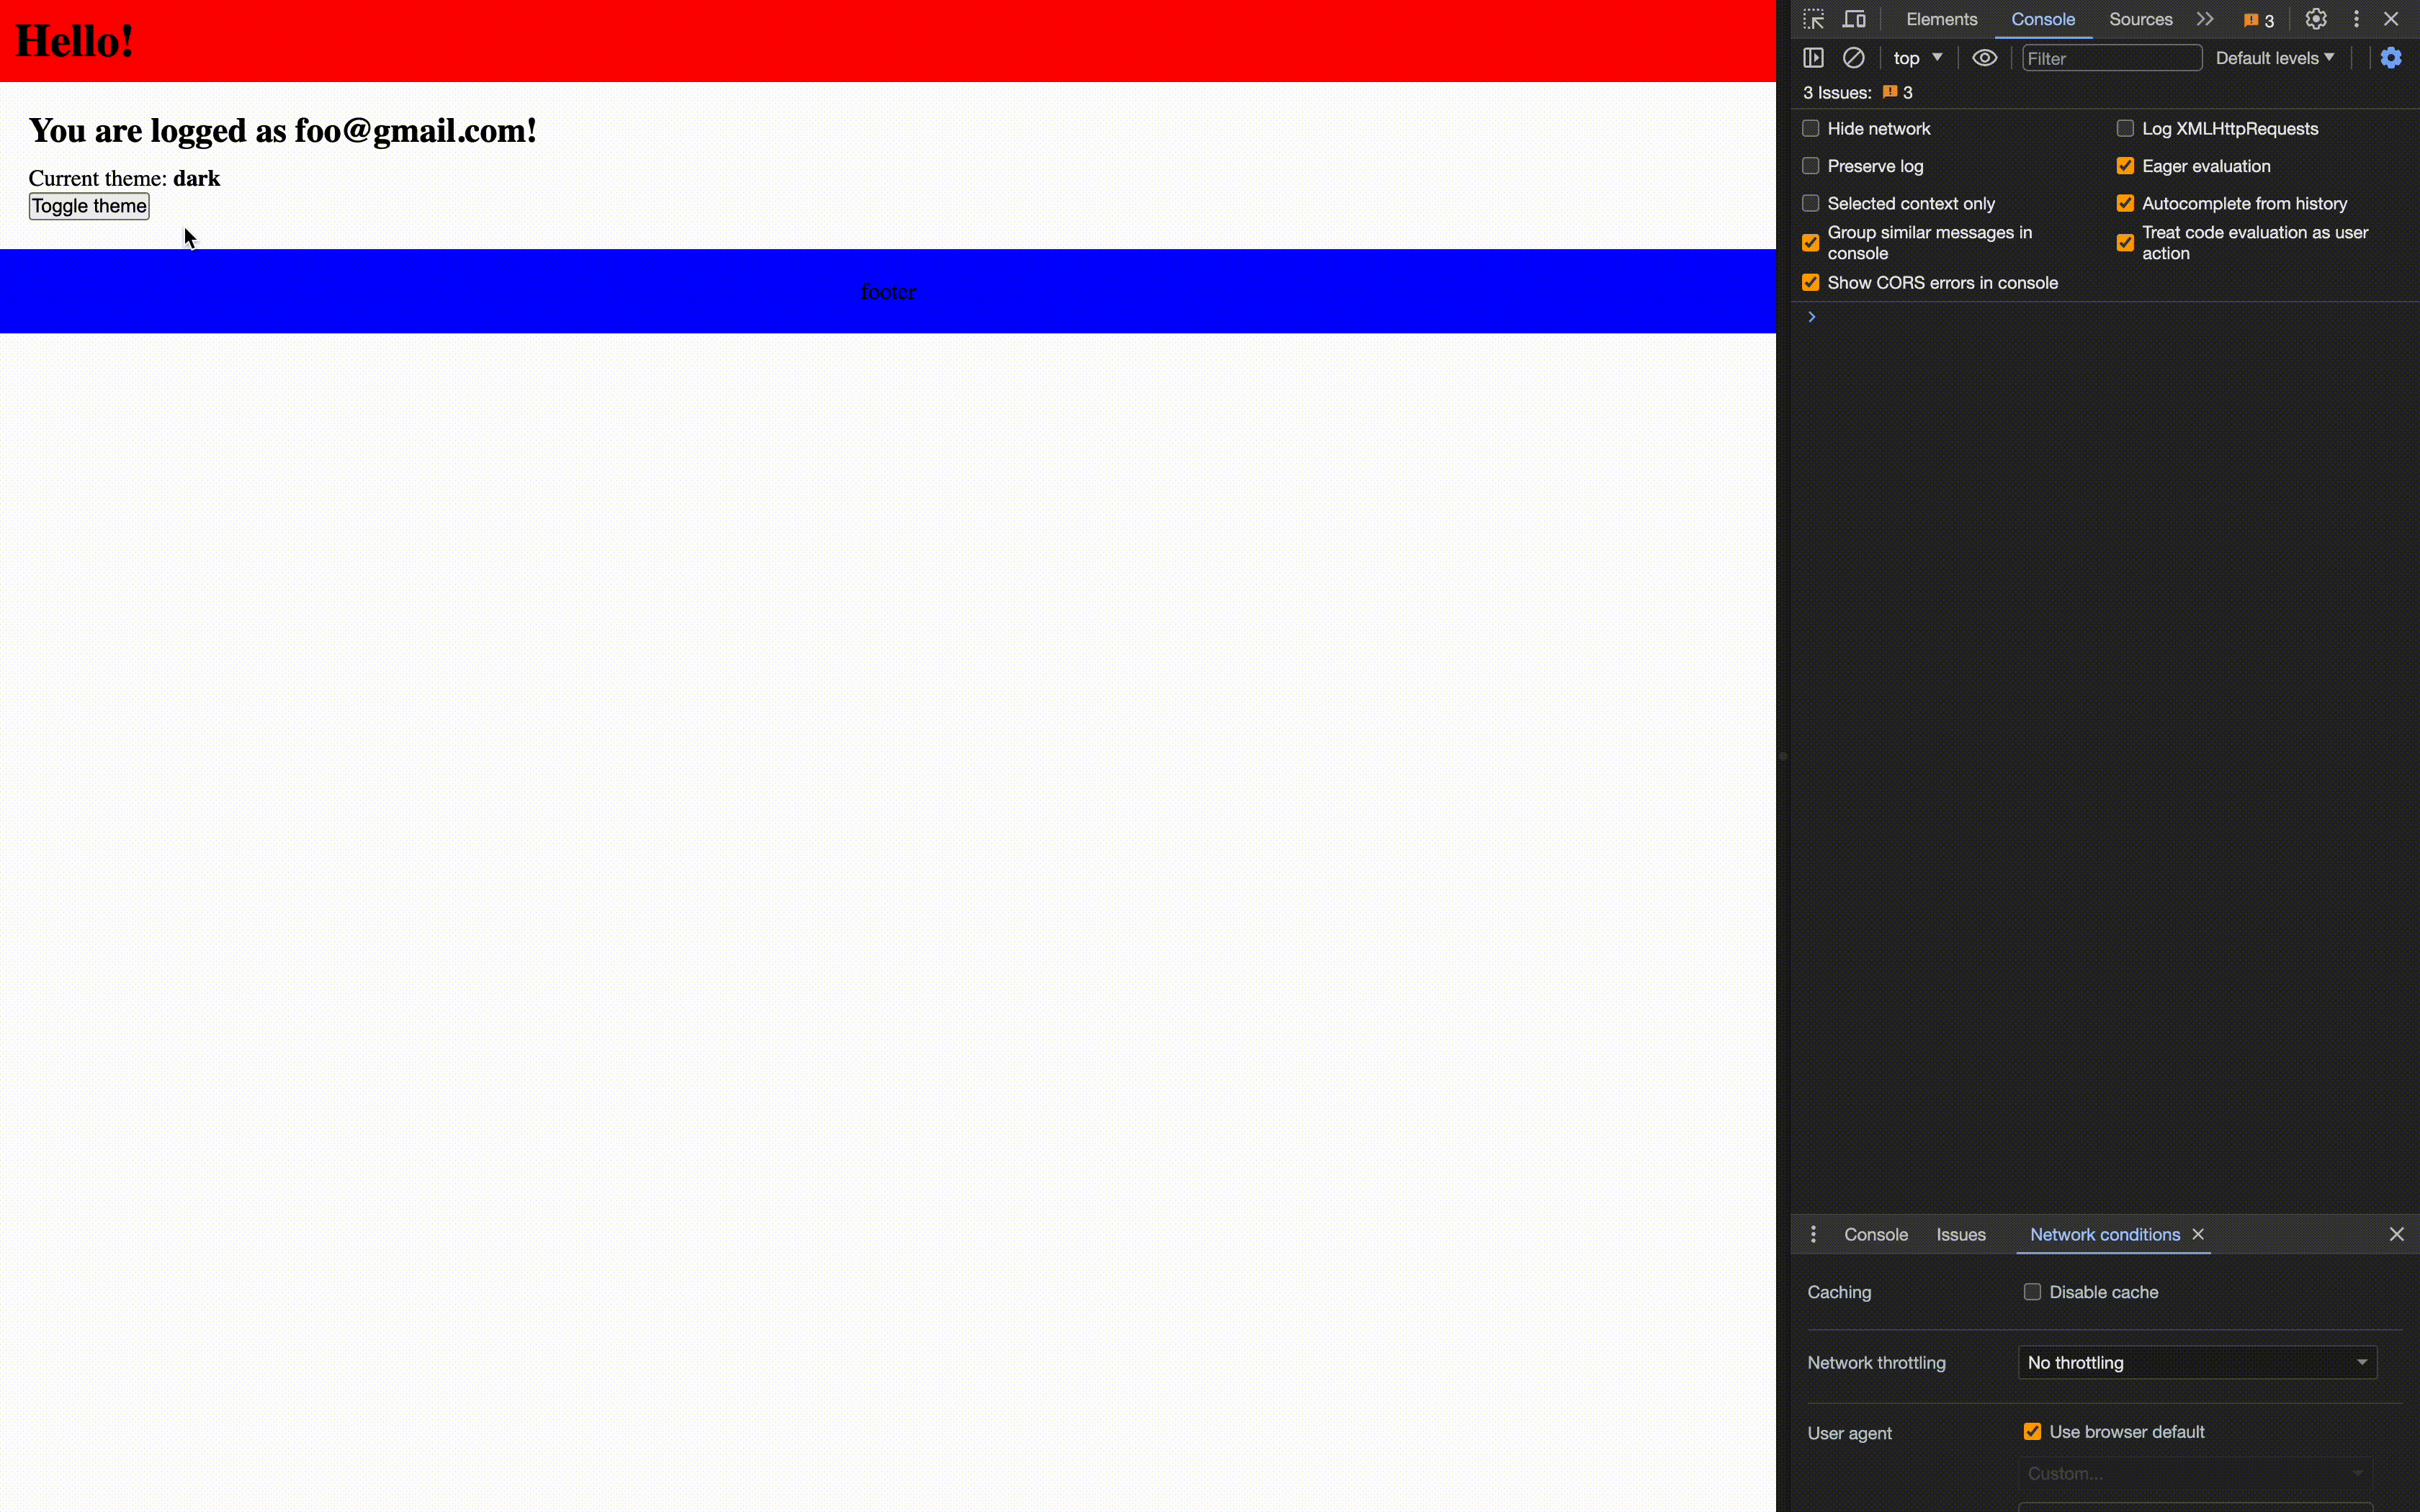Check the Hide network option
The width and height of the screenshot is (2420, 1512).
click(1810, 128)
